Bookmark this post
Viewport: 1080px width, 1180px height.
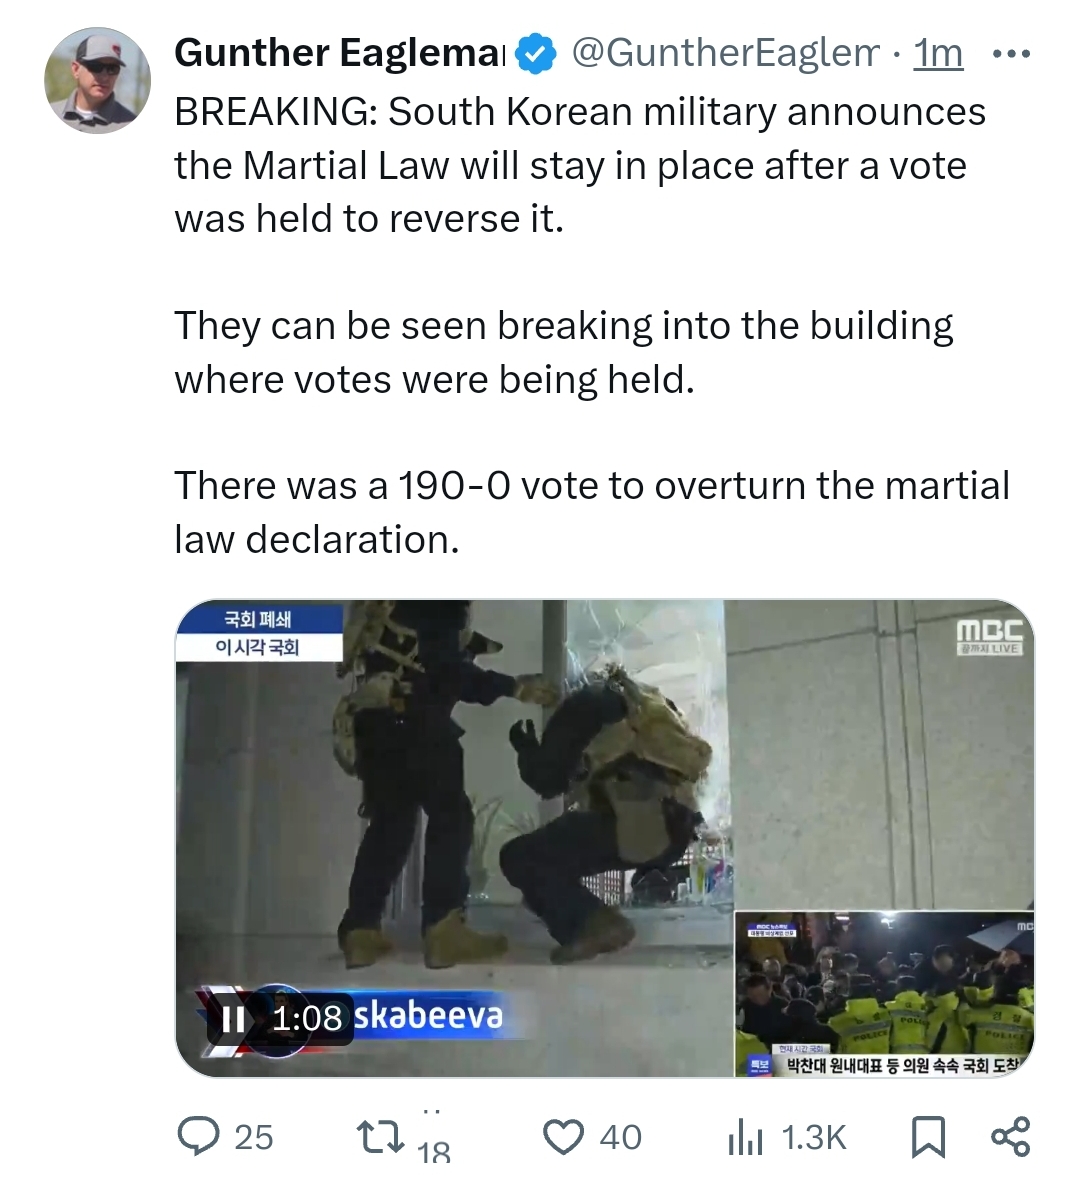click(x=928, y=1137)
